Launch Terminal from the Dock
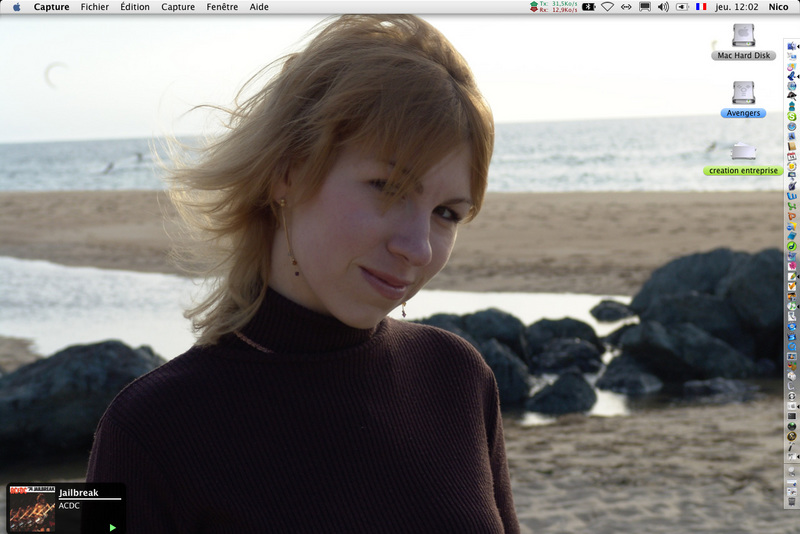The height and width of the screenshot is (534, 800). 792,416
